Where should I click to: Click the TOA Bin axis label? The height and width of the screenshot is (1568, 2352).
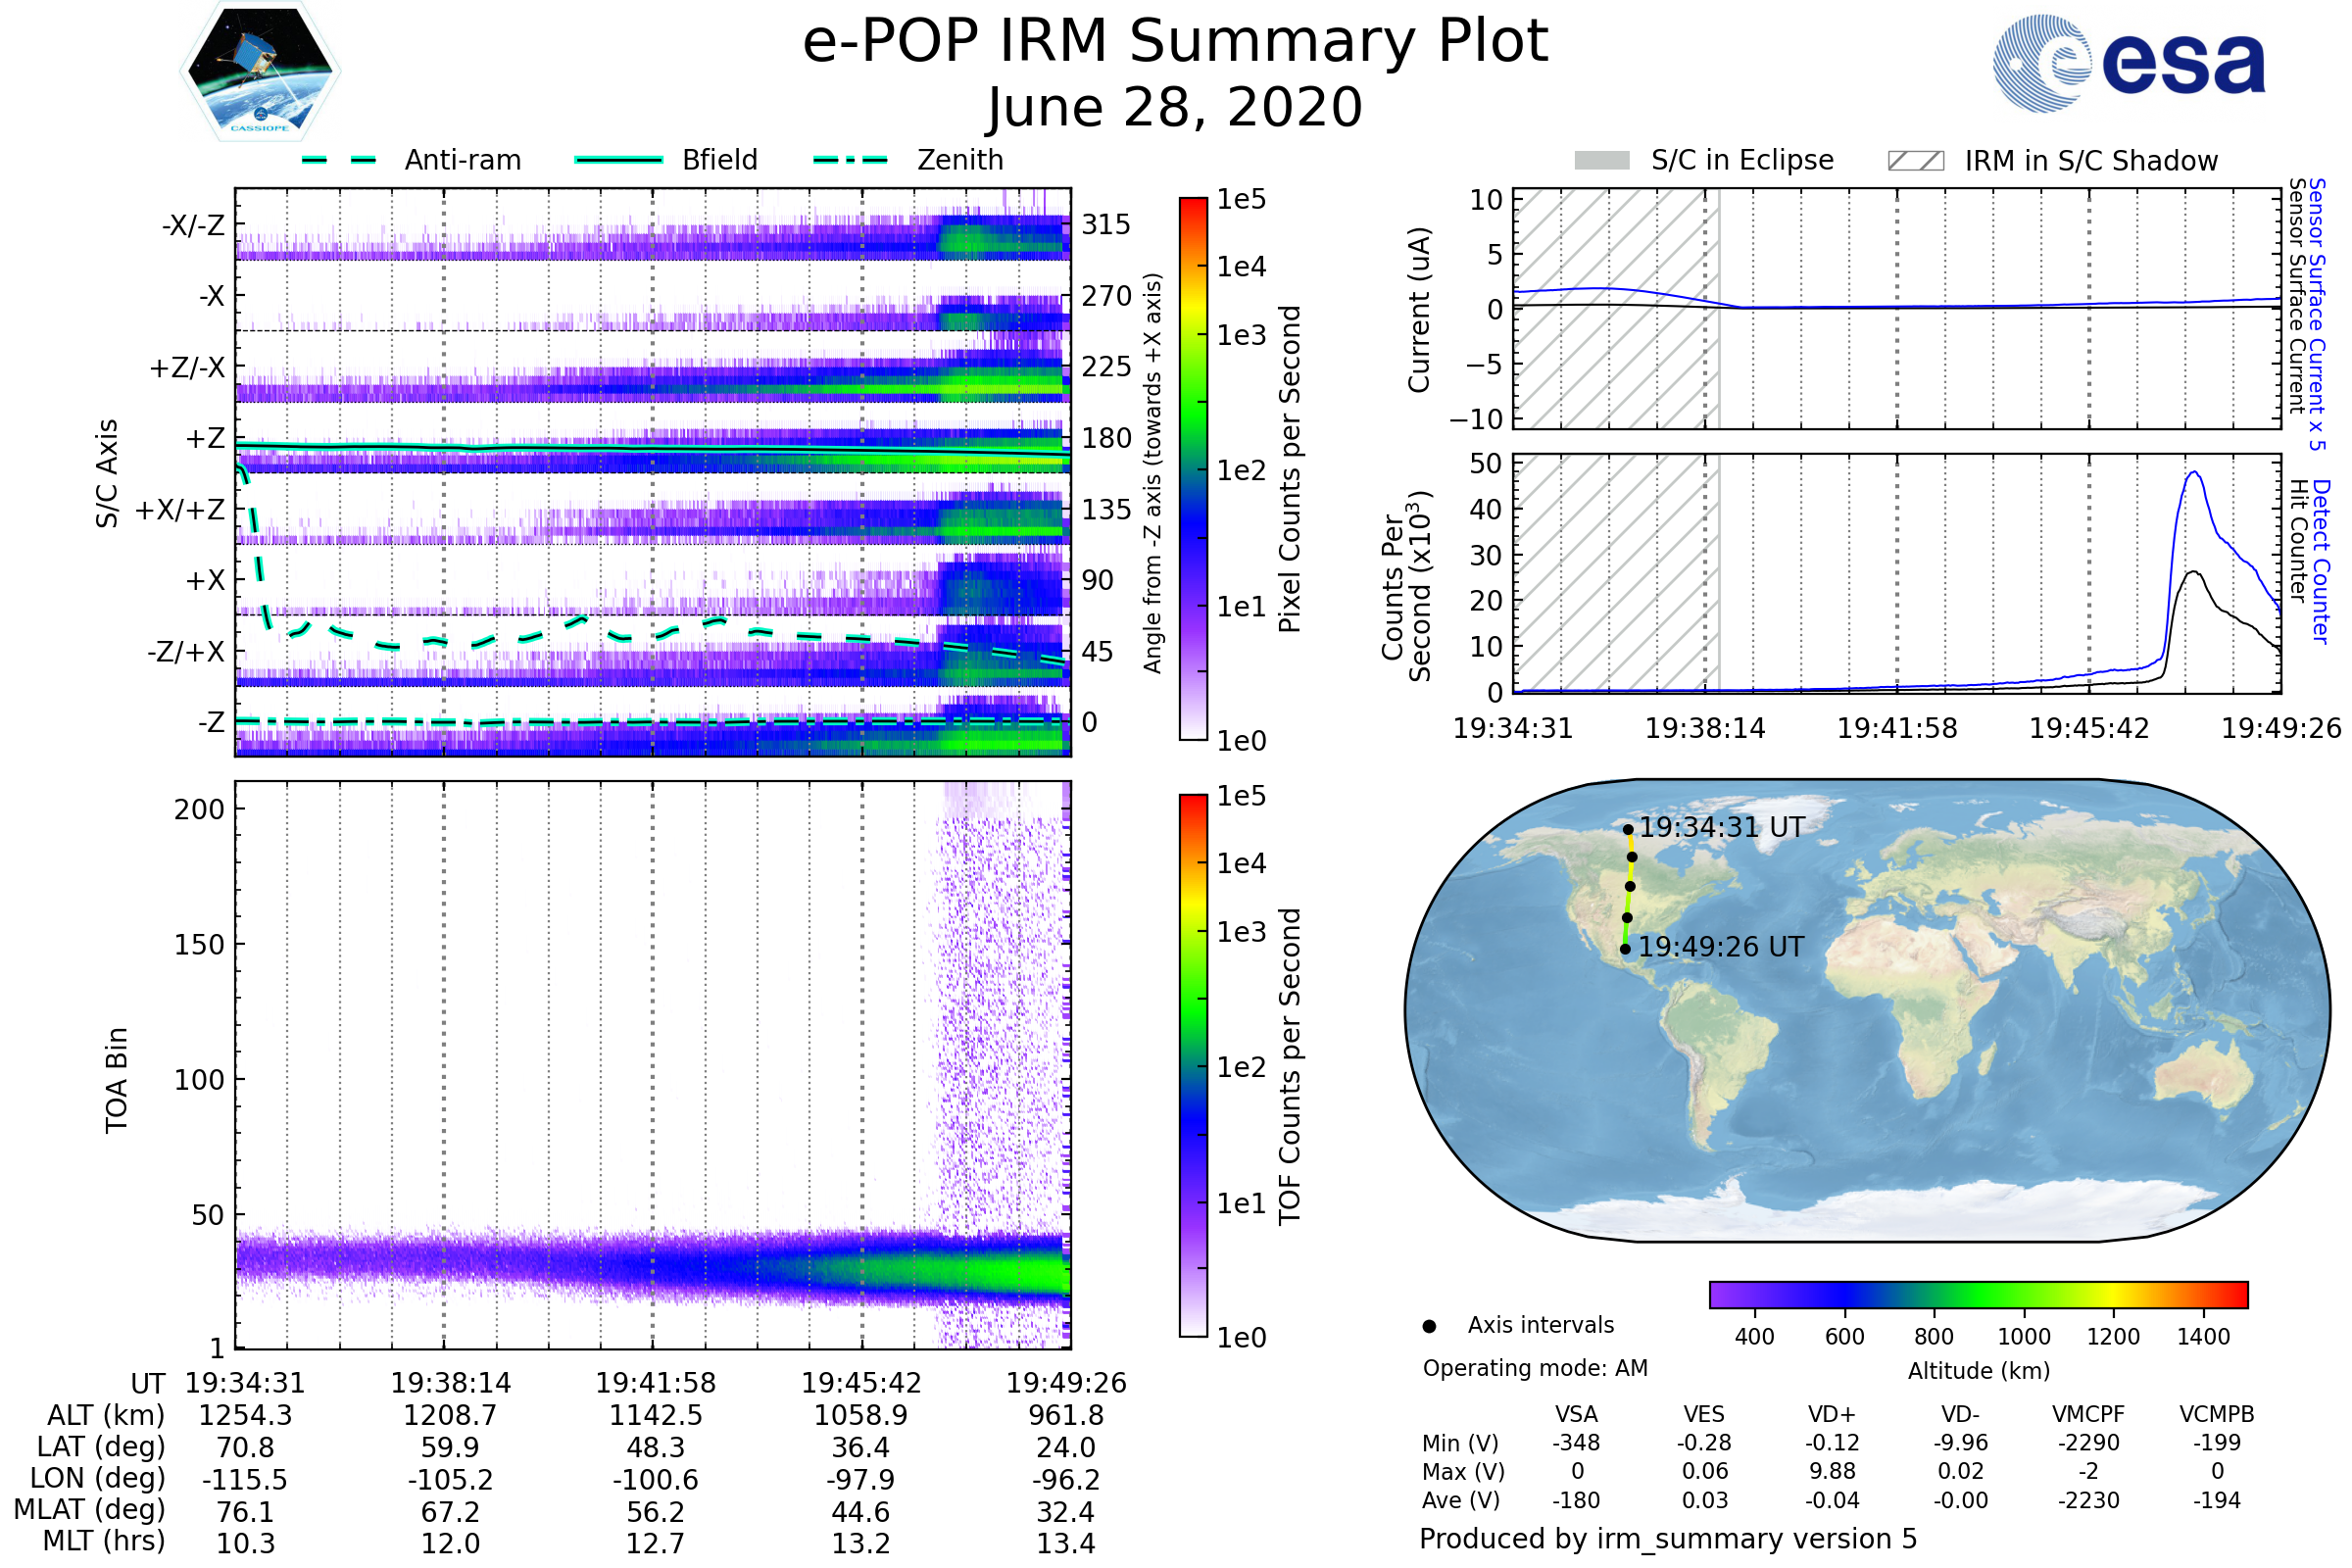click(116, 1080)
